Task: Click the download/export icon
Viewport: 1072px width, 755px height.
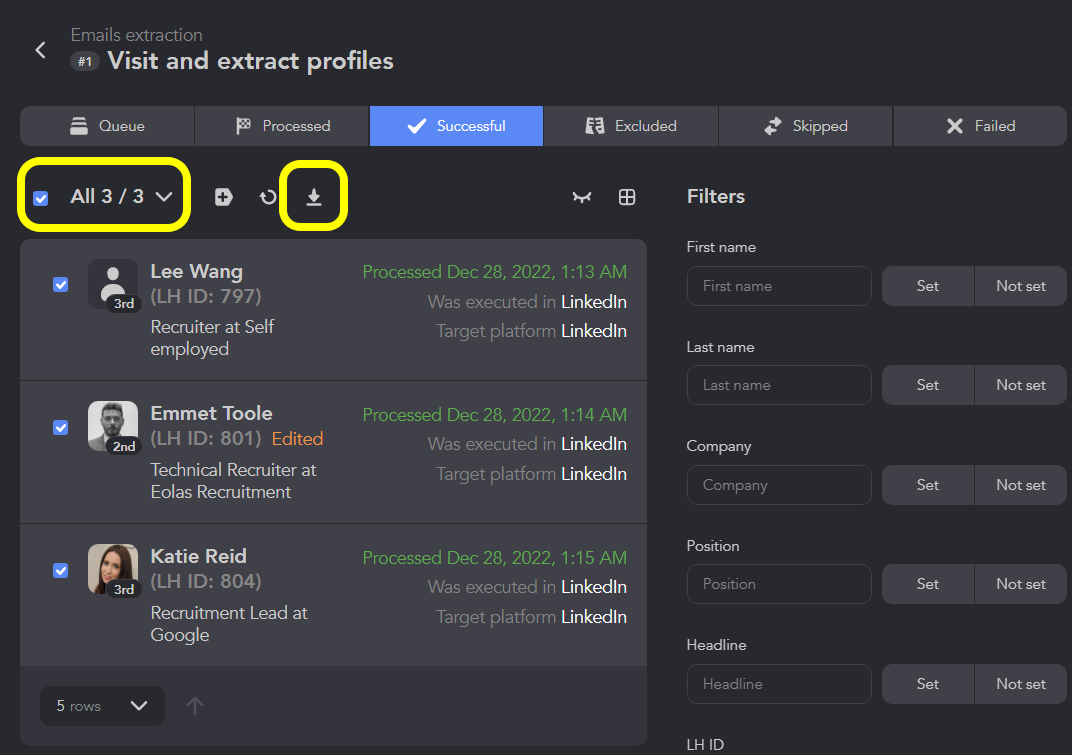Action: click(x=314, y=197)
